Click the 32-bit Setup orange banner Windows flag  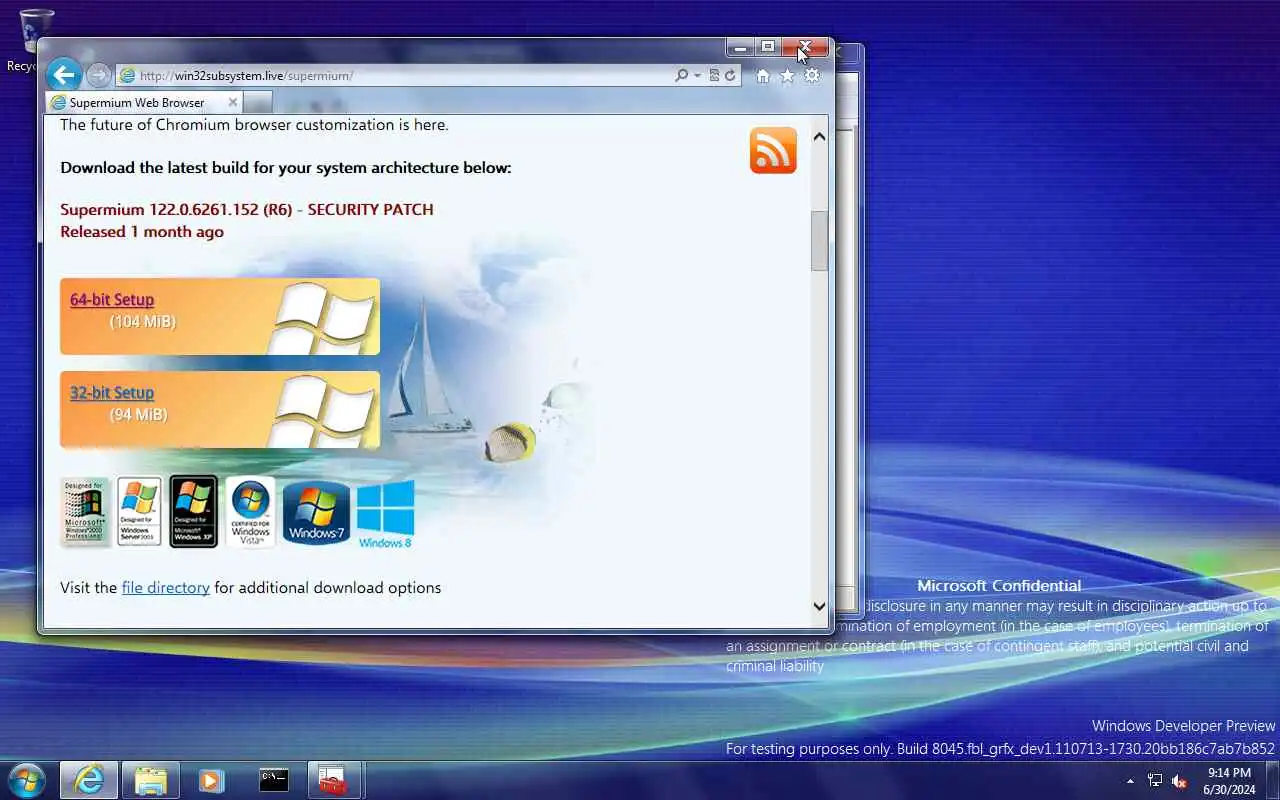pyautogui.click(x=324, y=410)
